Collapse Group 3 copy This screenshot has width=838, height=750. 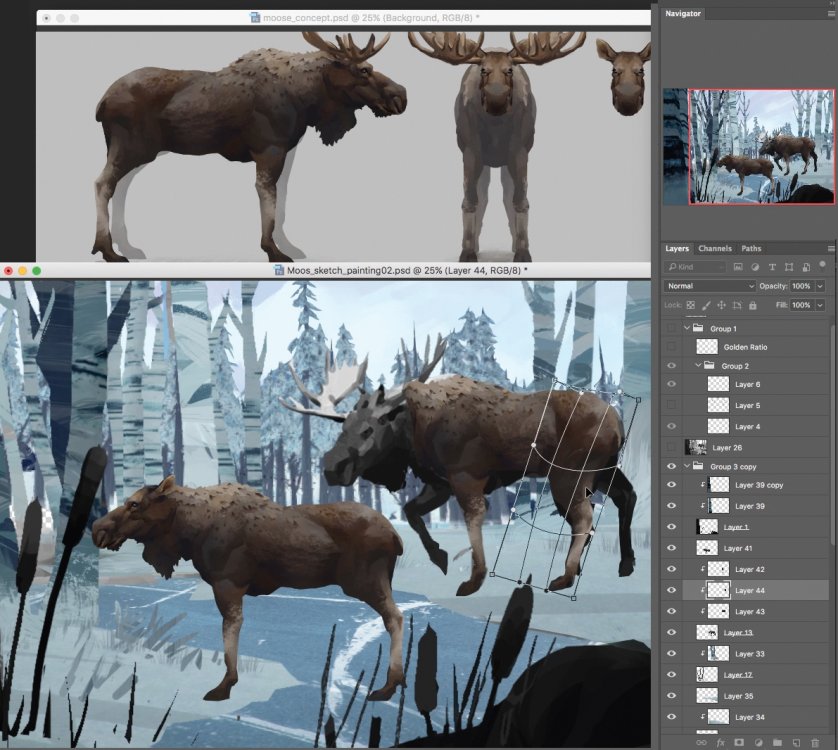coord(687,466)
